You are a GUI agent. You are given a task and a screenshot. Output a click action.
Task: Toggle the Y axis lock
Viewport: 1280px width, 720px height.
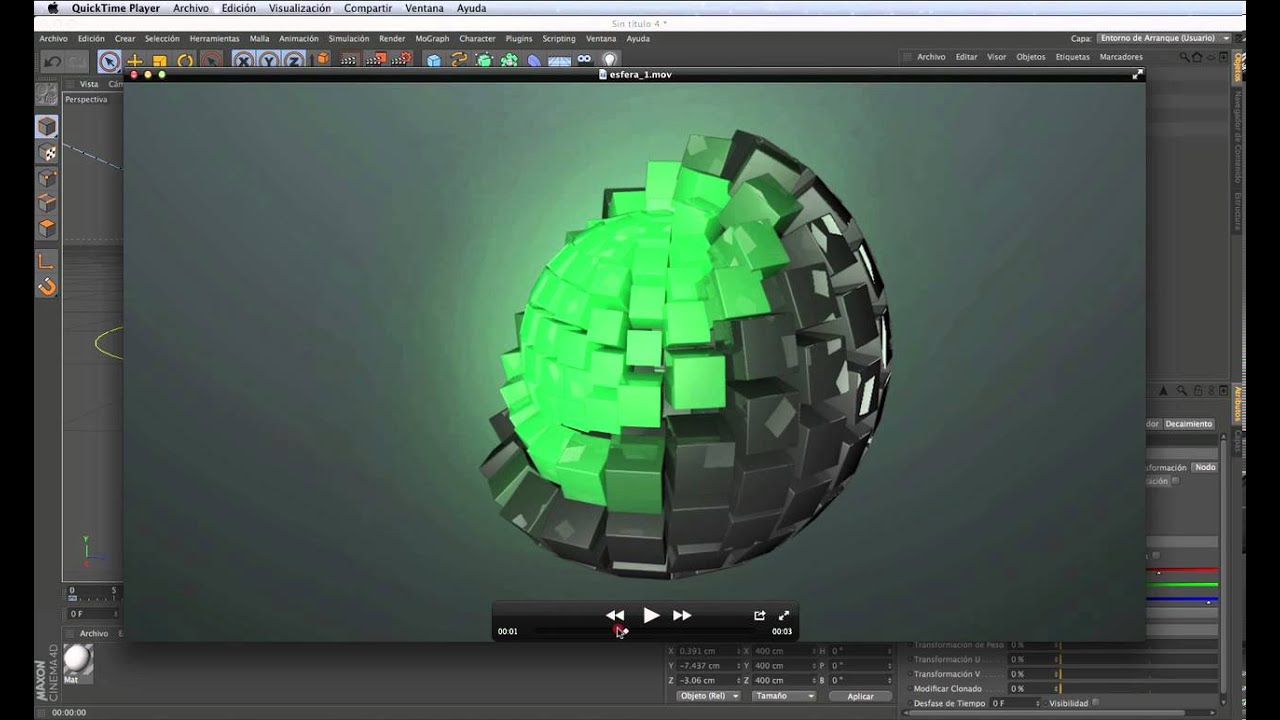(x=268, y=61)
